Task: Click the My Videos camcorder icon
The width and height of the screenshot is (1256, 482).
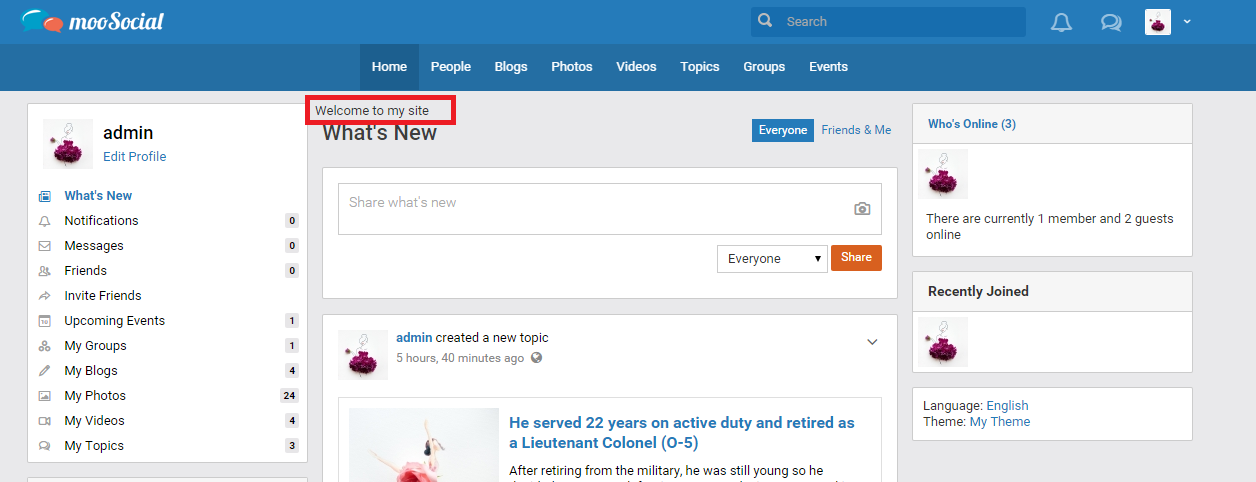Action: tap(44, 421)
